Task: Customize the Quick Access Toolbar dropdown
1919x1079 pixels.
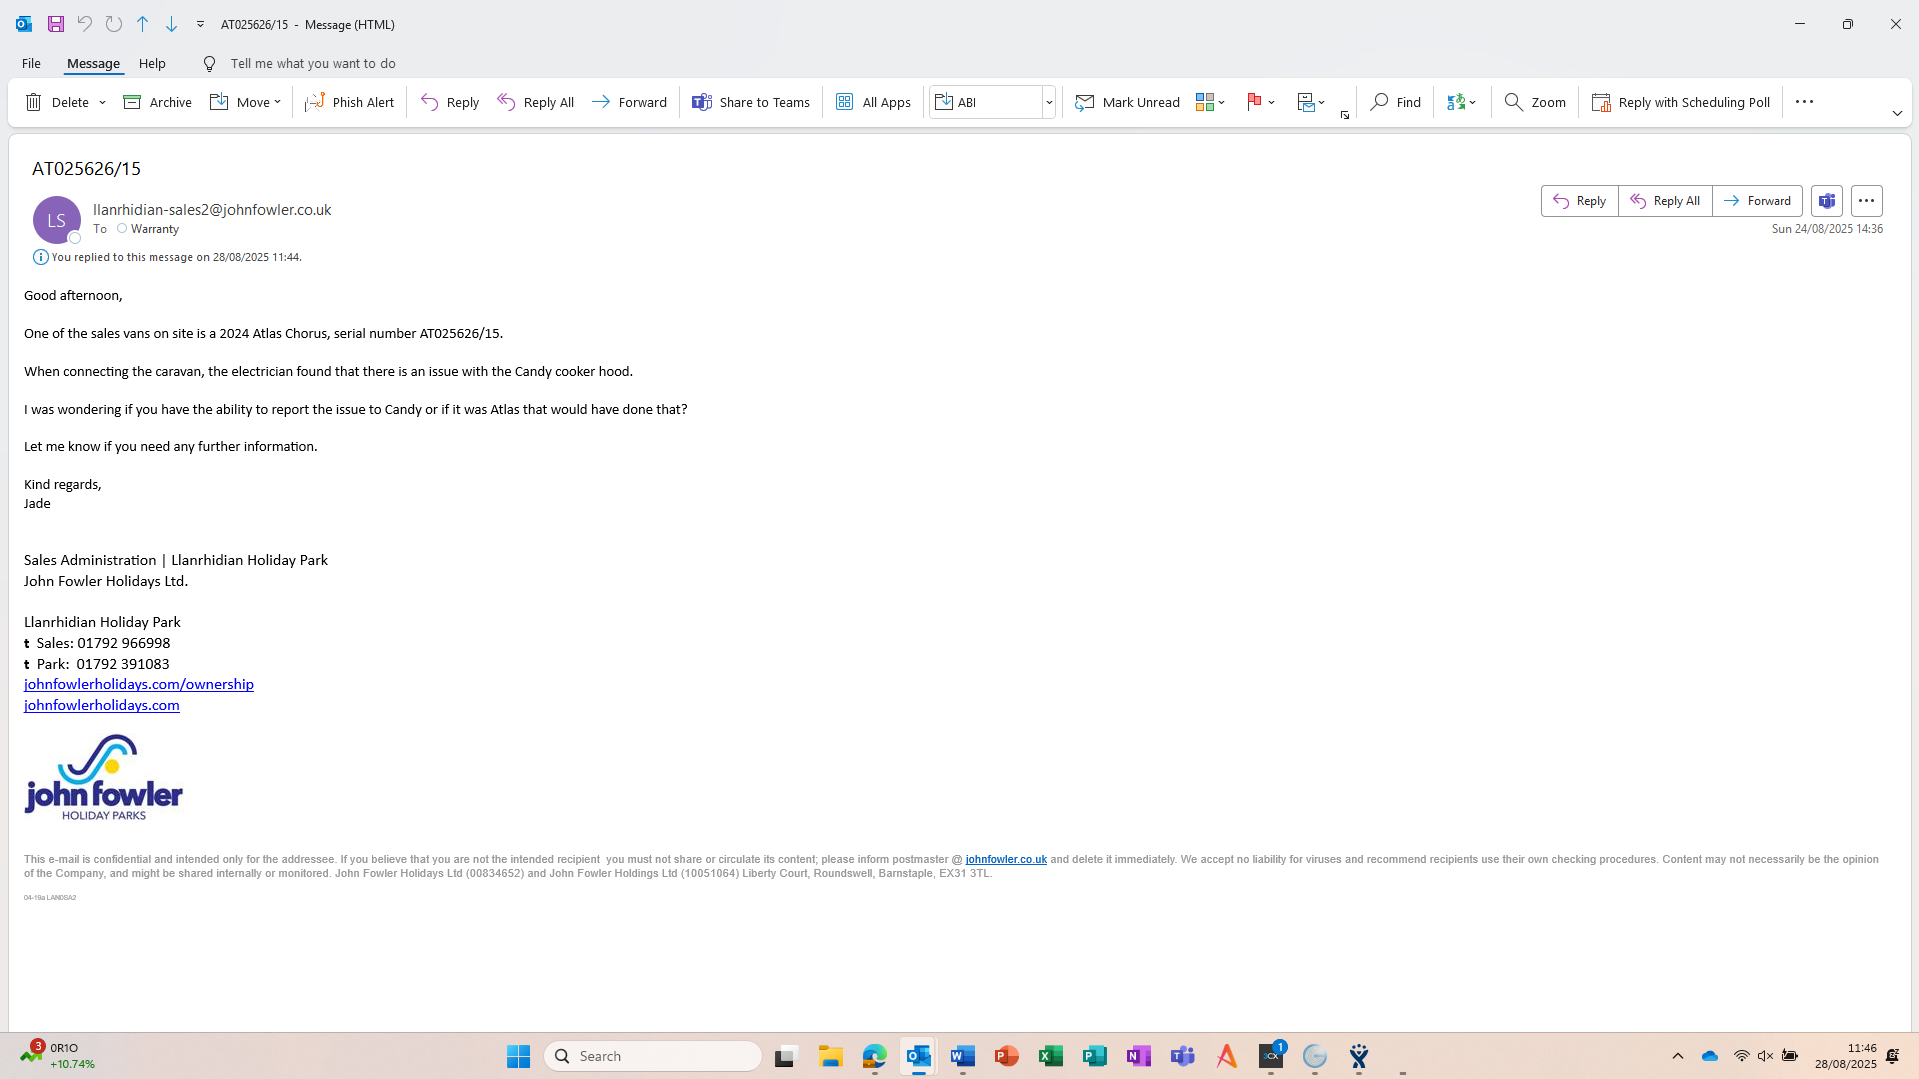Action: point(200,24)
